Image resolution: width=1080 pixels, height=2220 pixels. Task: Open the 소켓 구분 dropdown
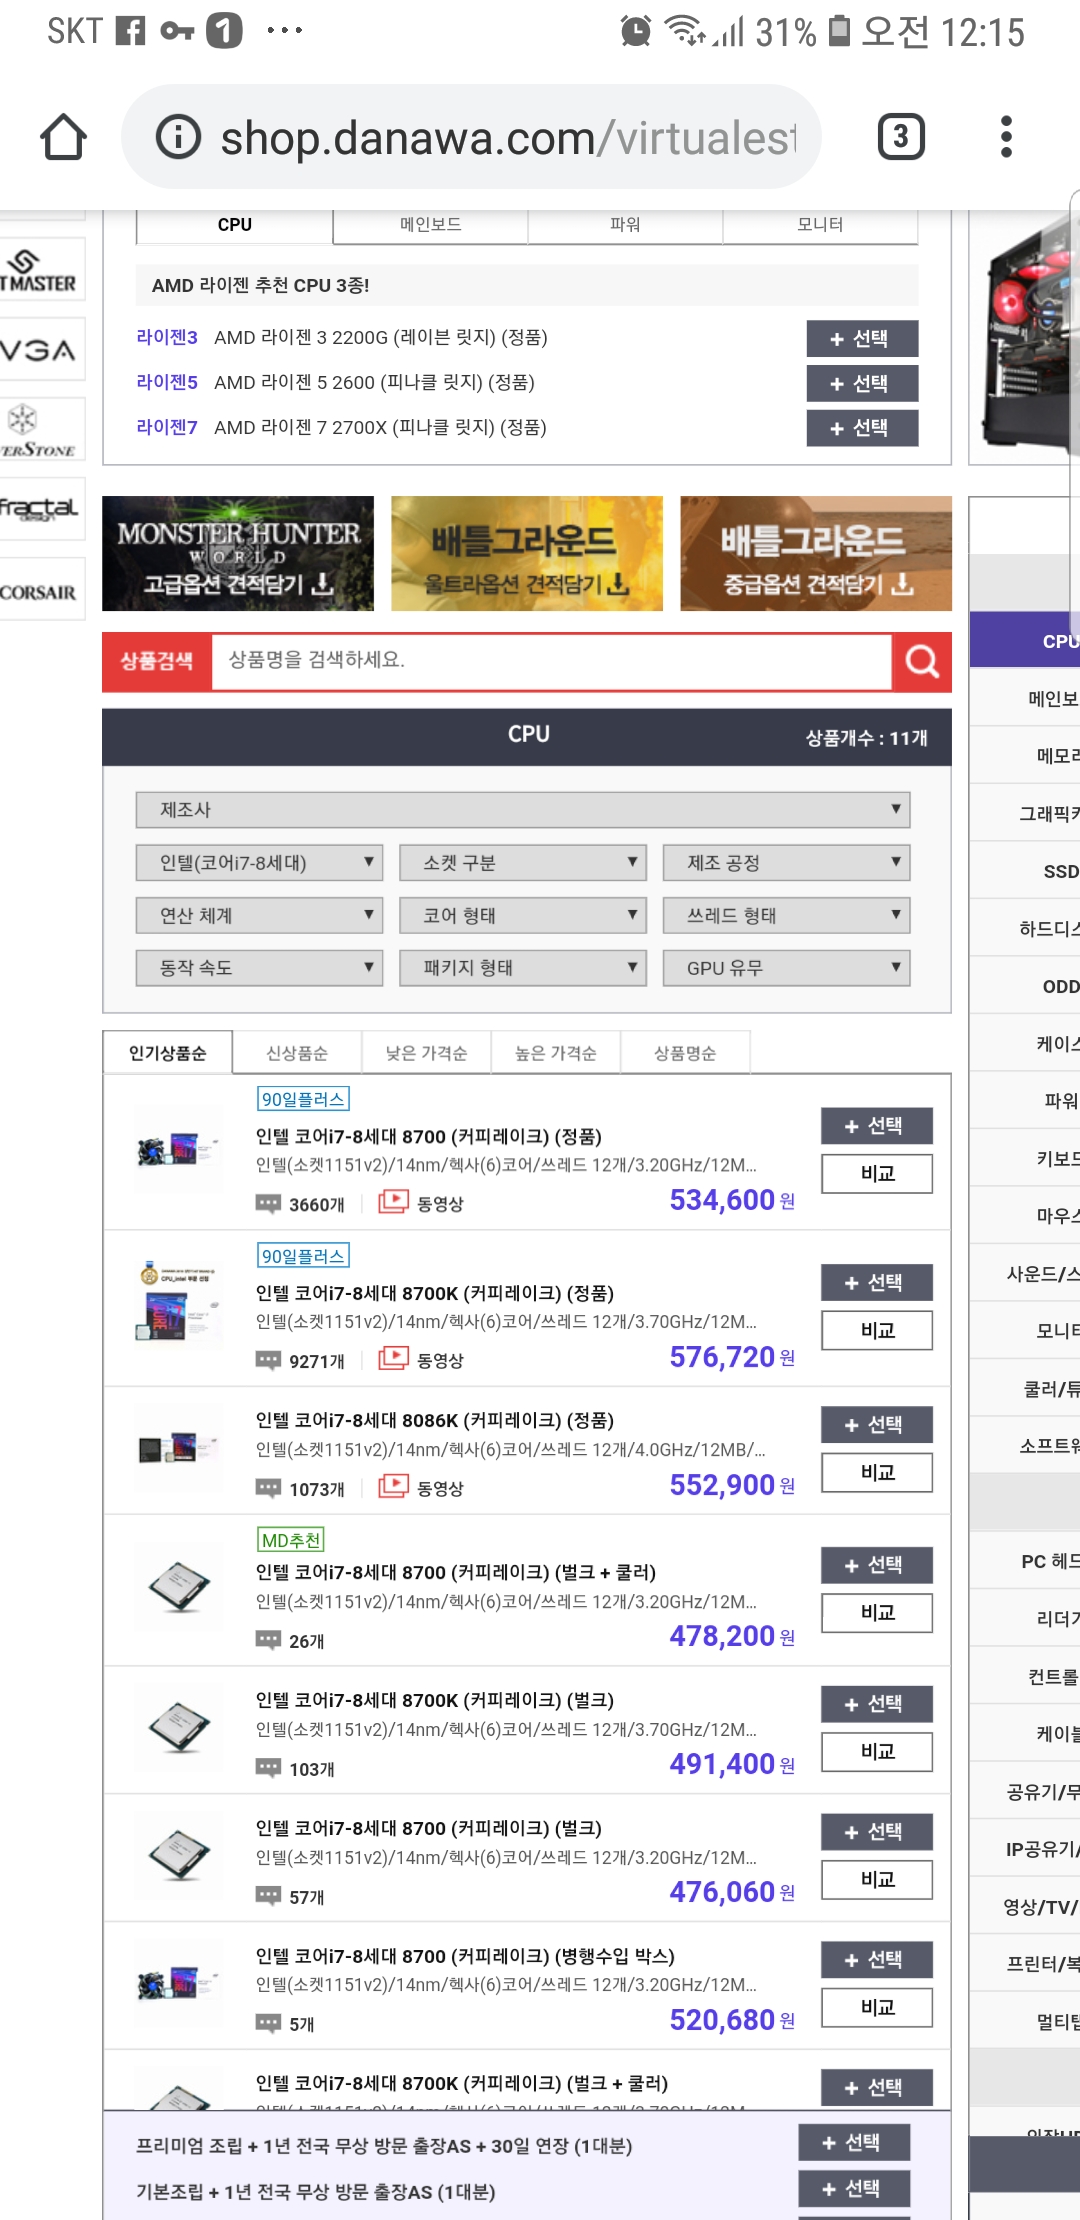[522, 862]
